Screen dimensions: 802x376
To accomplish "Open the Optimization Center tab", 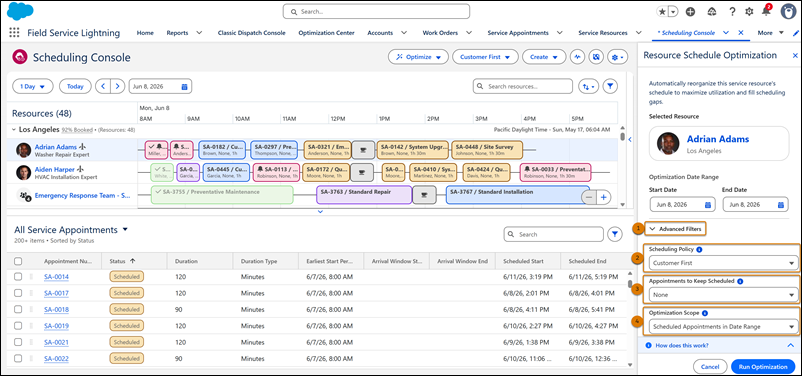I will pyautogui.click(x=326, y=33).
